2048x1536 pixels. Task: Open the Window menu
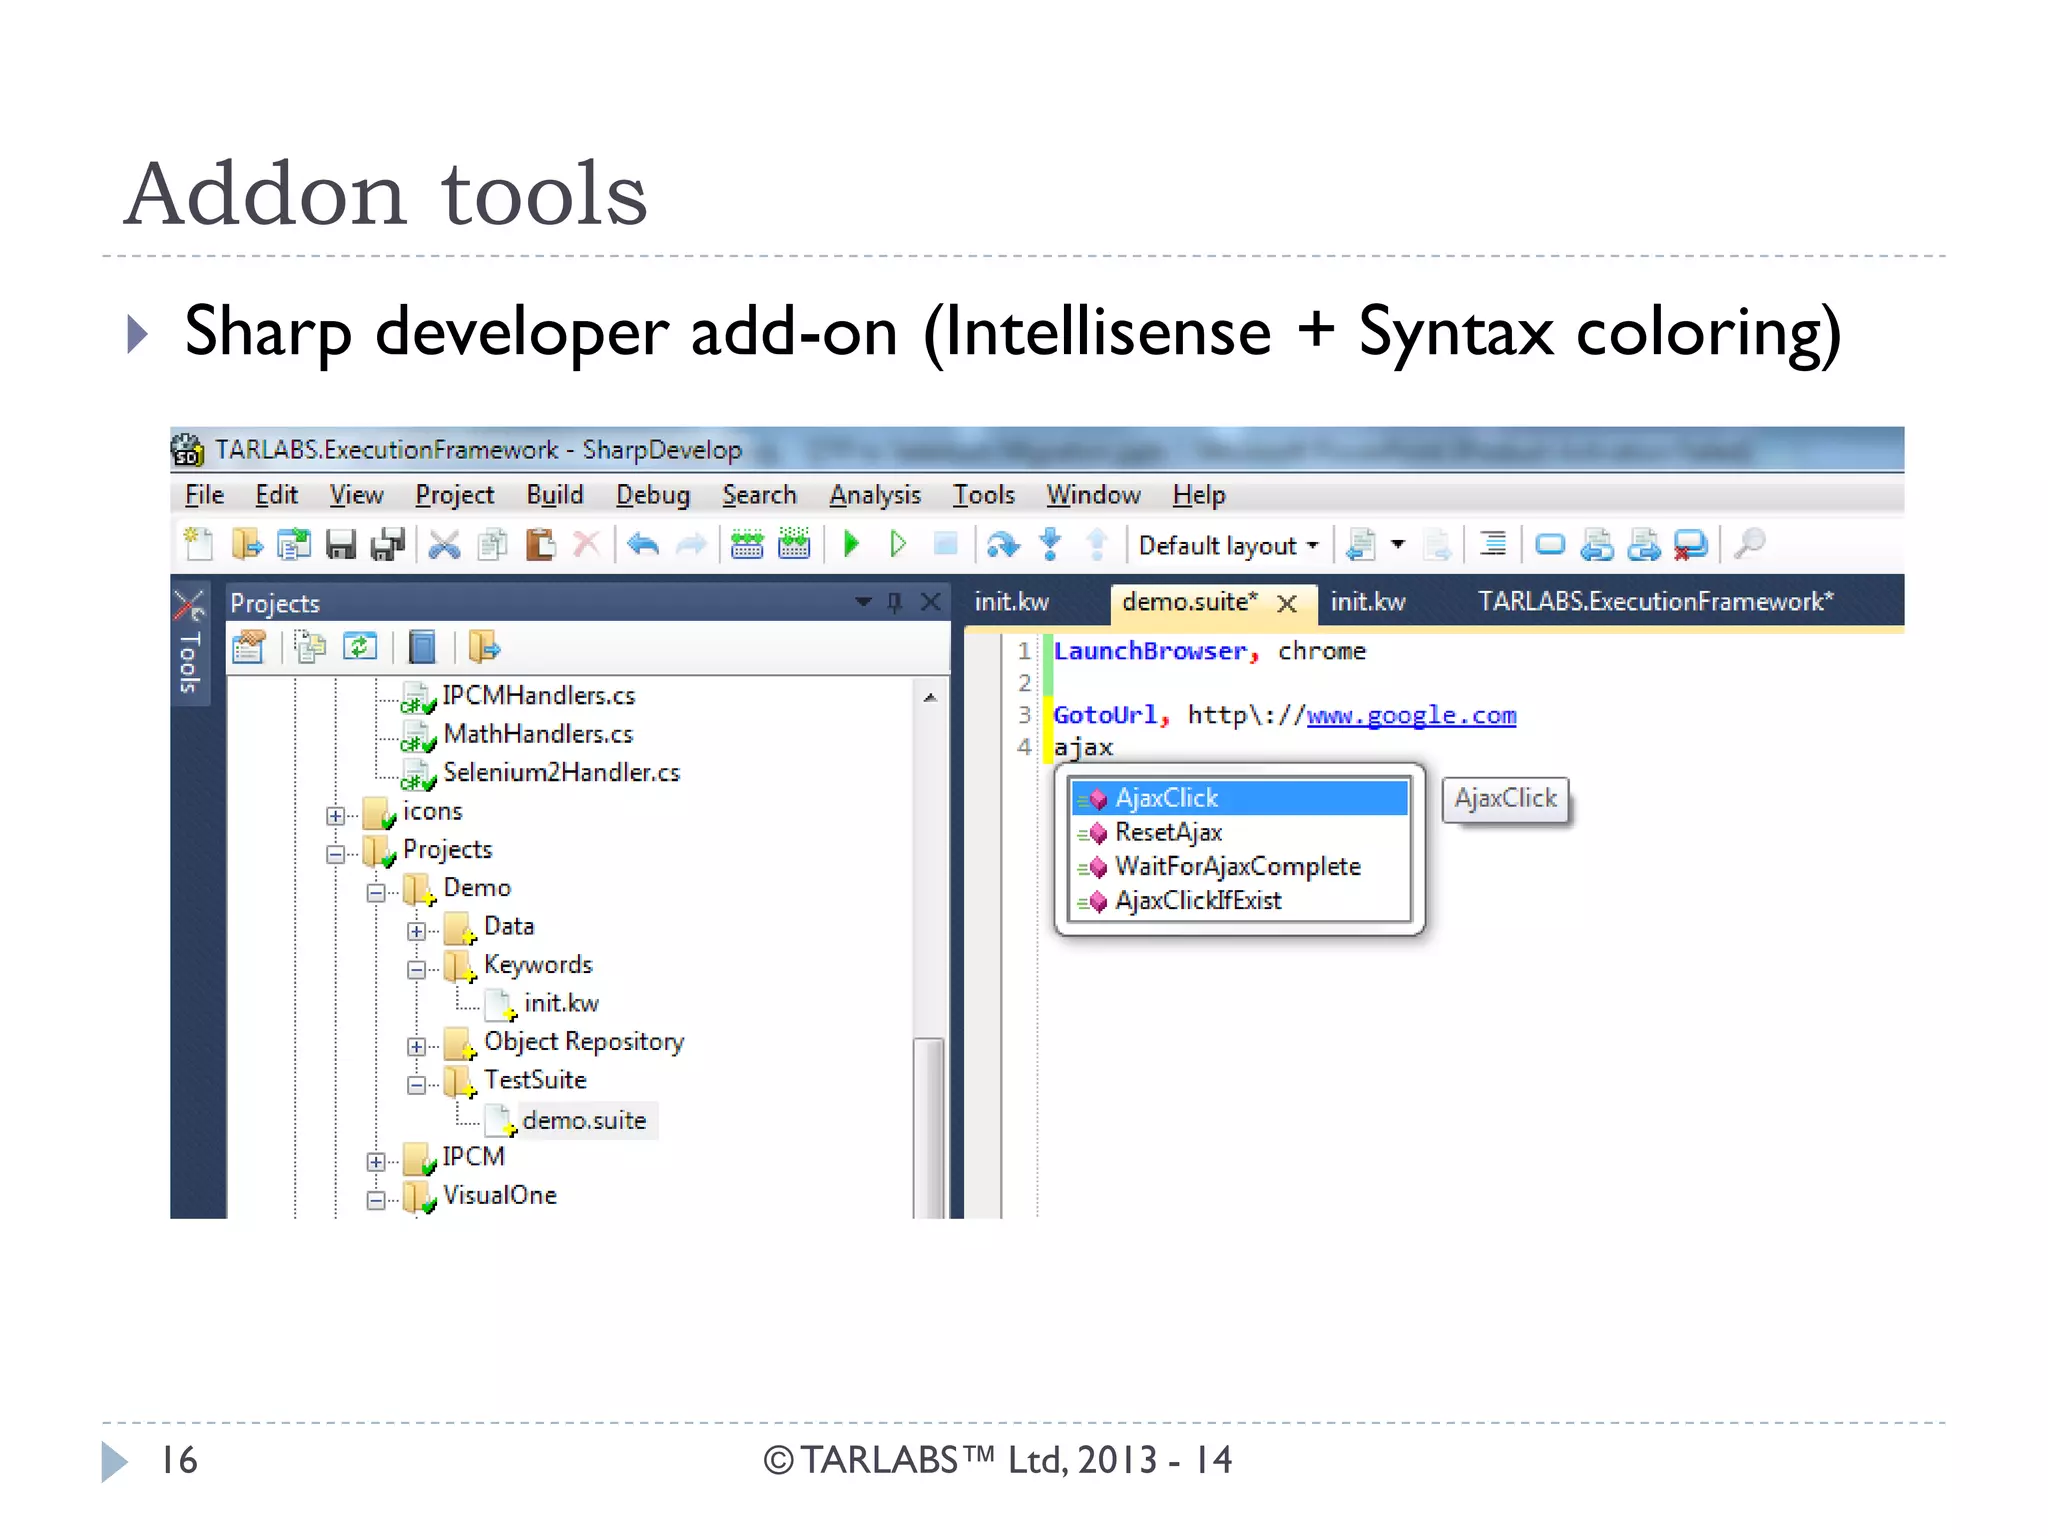pos(1093,495)
